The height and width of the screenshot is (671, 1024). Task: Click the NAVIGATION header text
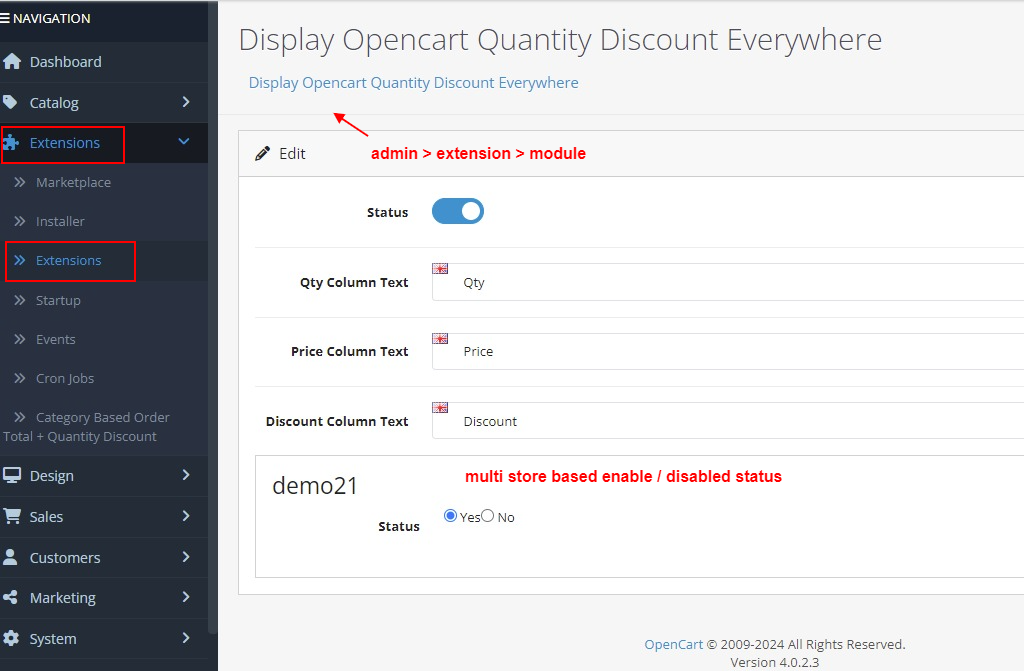coord(52,18)
